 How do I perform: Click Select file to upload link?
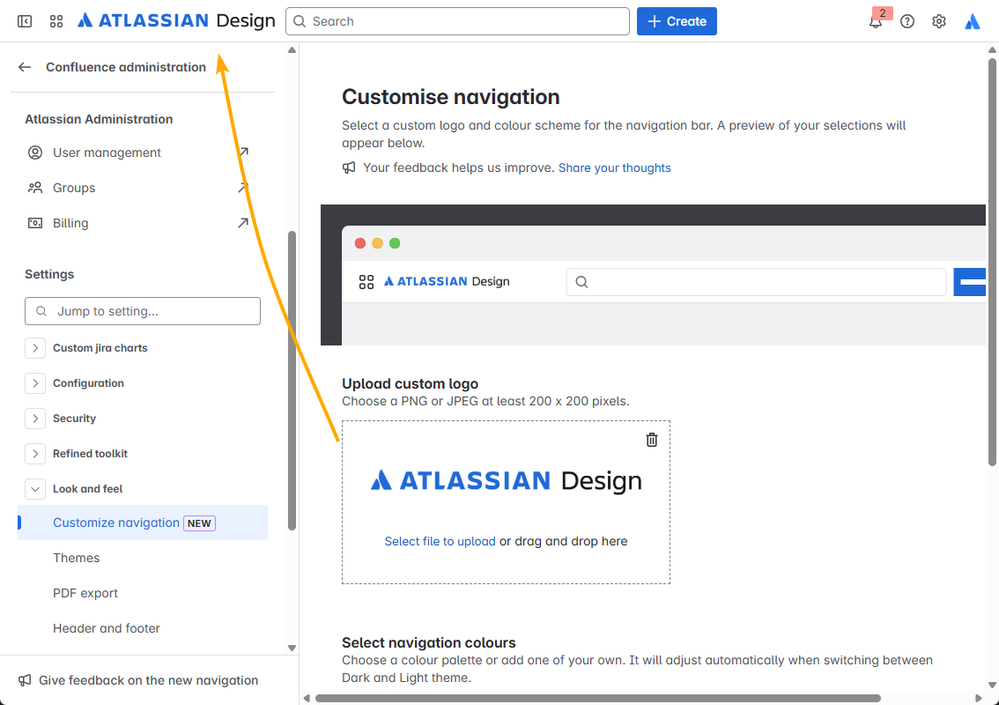[x=440, y=541]
